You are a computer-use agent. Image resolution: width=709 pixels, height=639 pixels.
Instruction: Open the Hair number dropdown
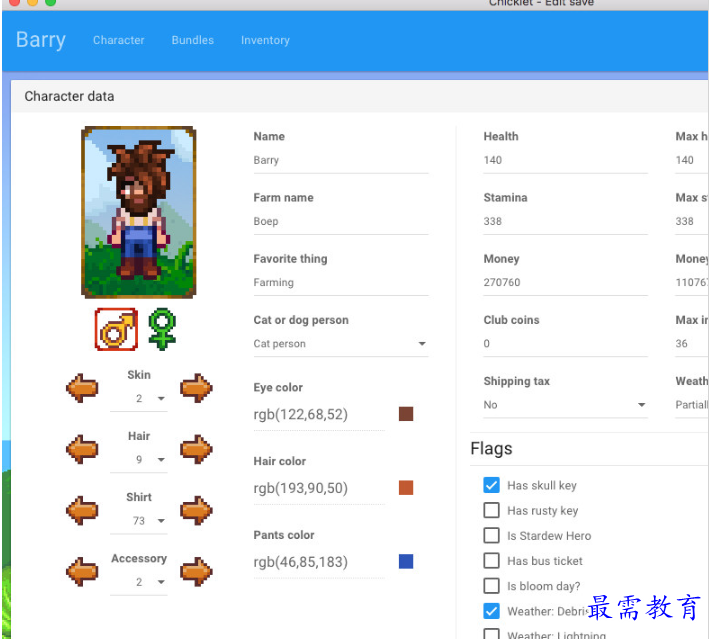(x=139, y=459)
